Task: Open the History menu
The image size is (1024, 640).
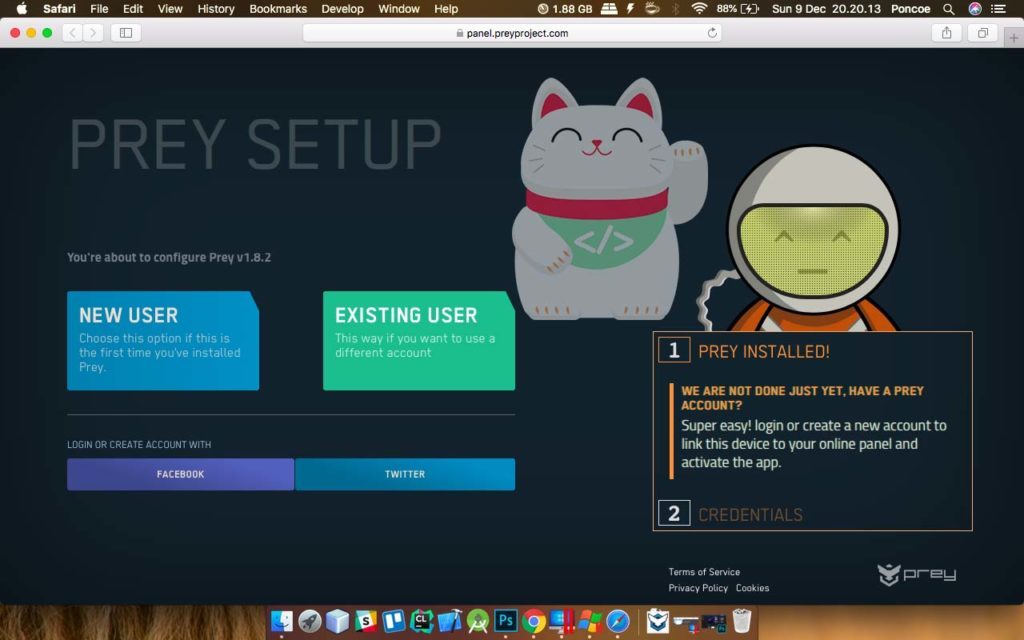Action: coord(216,8)
